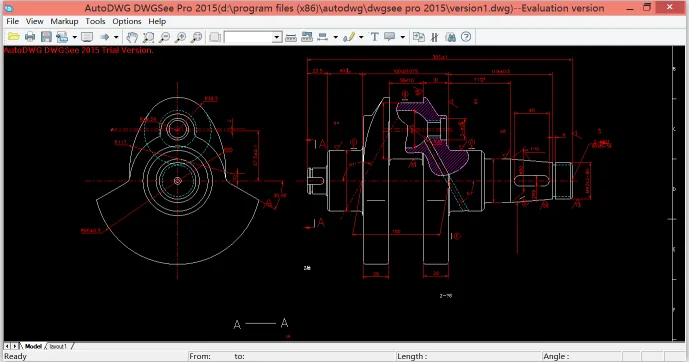Open a drawing file via folder icon
Viewport: 689px width, 362px height.
click(x=14, y=37)
